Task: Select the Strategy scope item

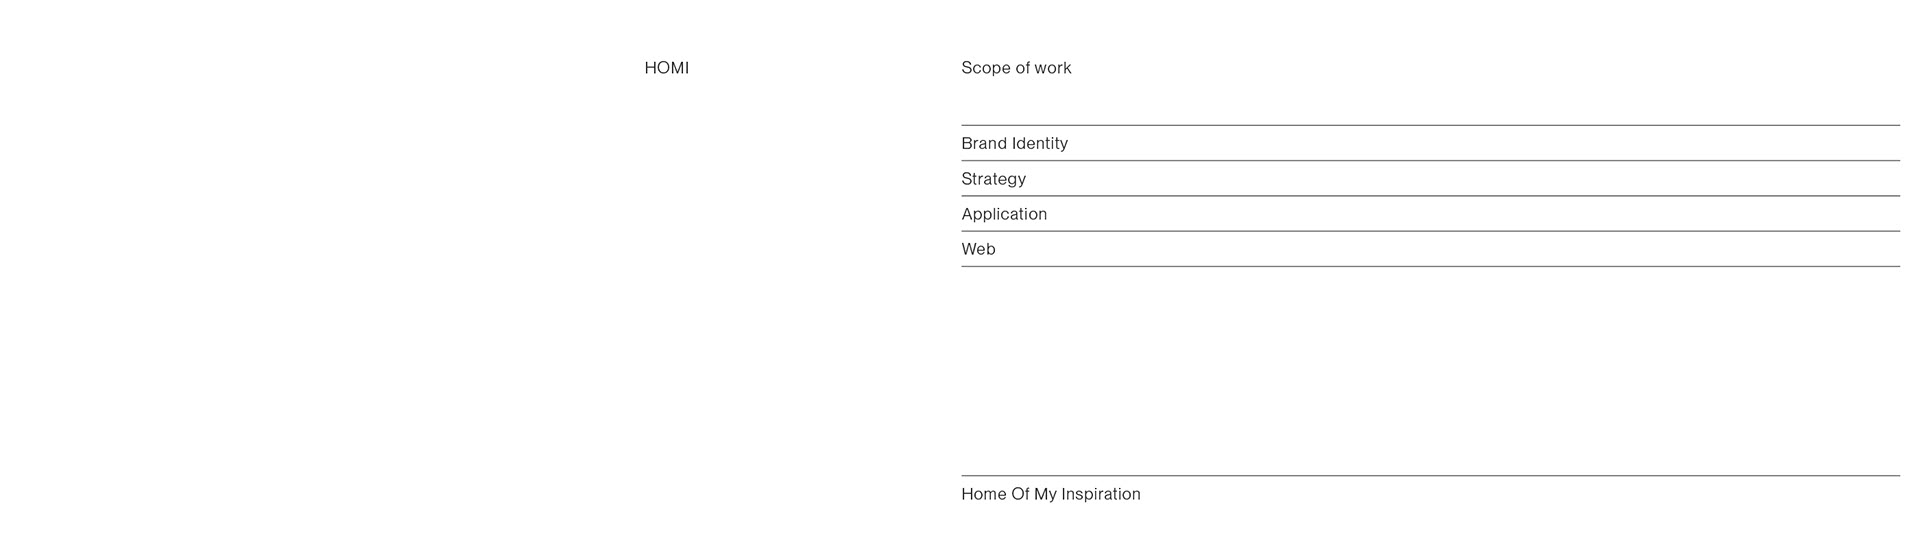Action: coord(993,179)
